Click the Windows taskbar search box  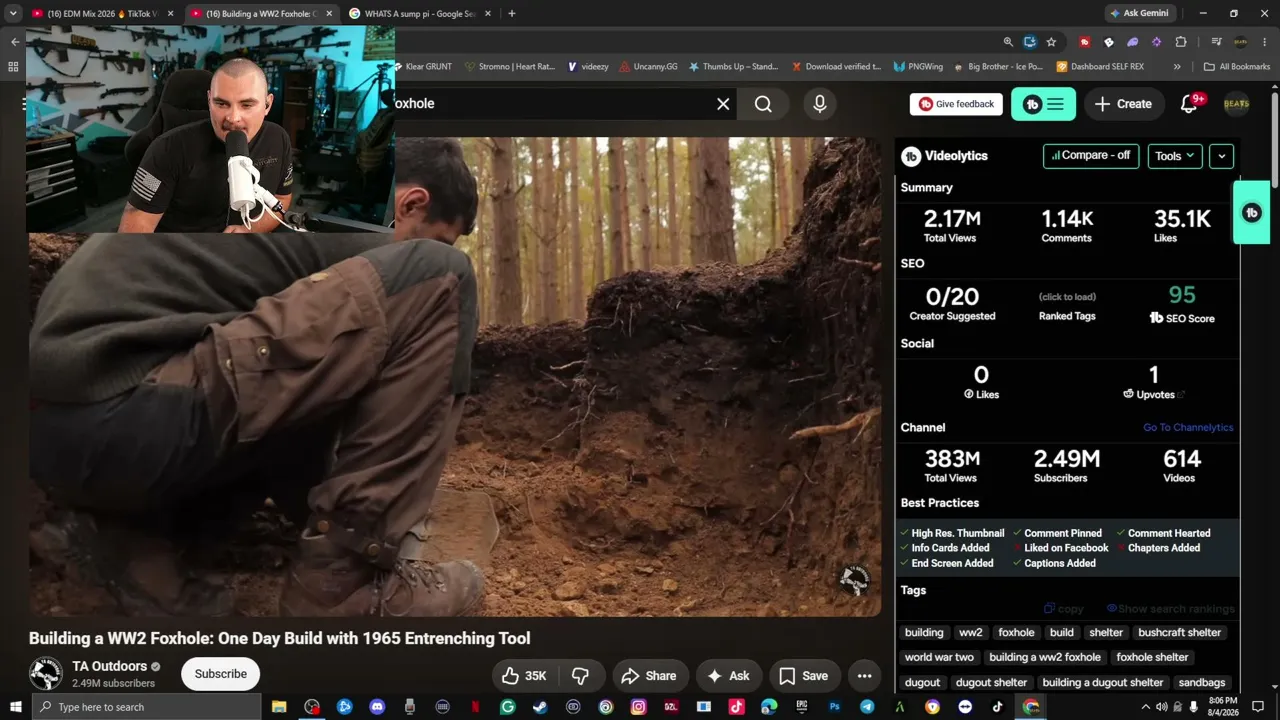(147, 707)
